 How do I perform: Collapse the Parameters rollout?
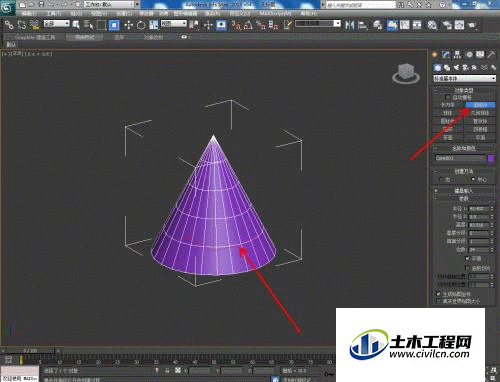(464, 198)
